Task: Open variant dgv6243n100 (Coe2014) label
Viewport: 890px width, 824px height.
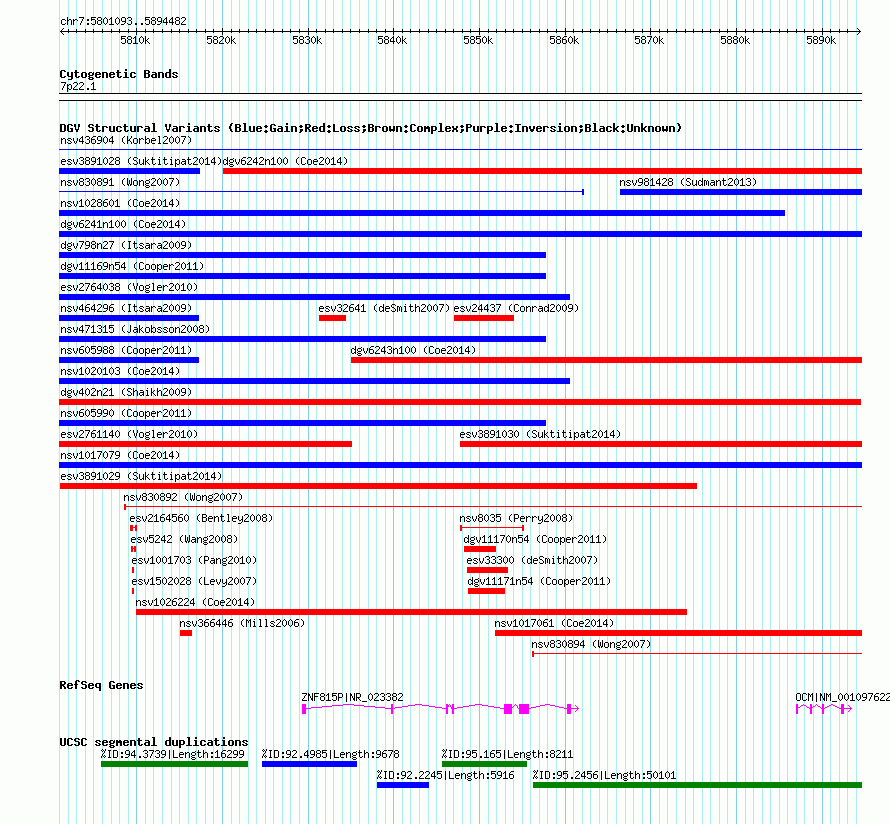Action: (413, 350)
